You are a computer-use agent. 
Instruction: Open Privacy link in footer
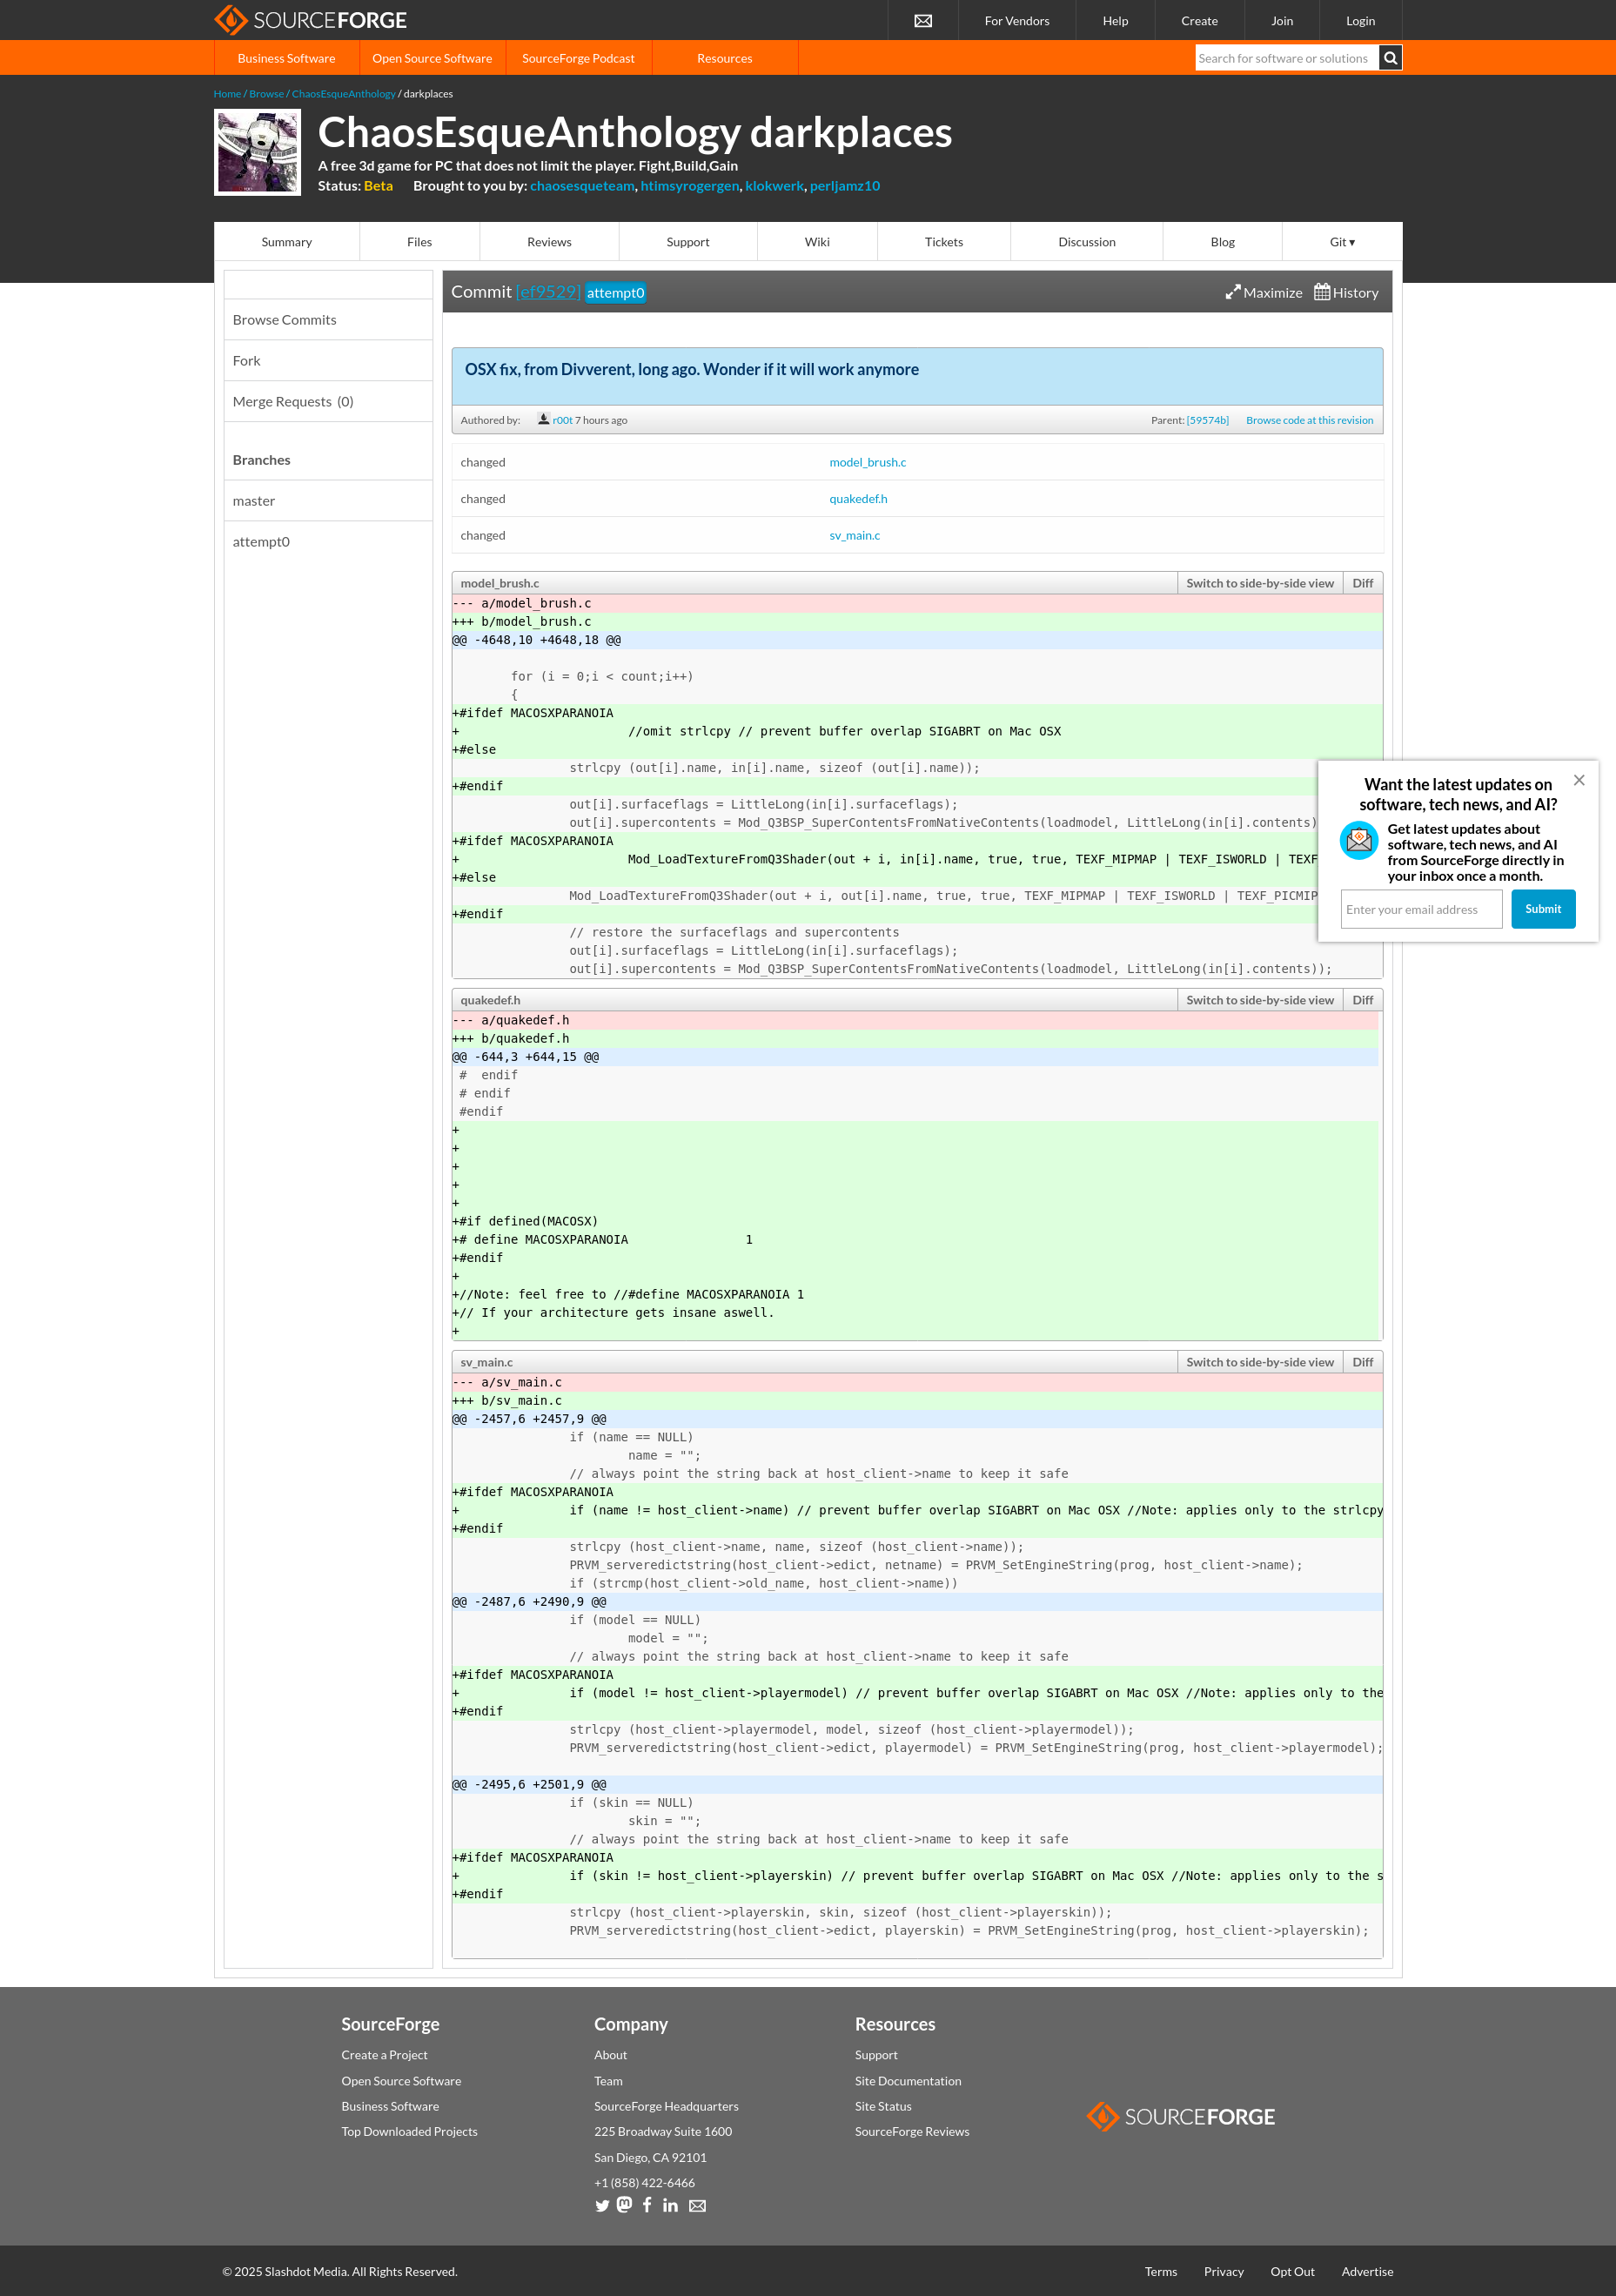coord(1224,2272)
